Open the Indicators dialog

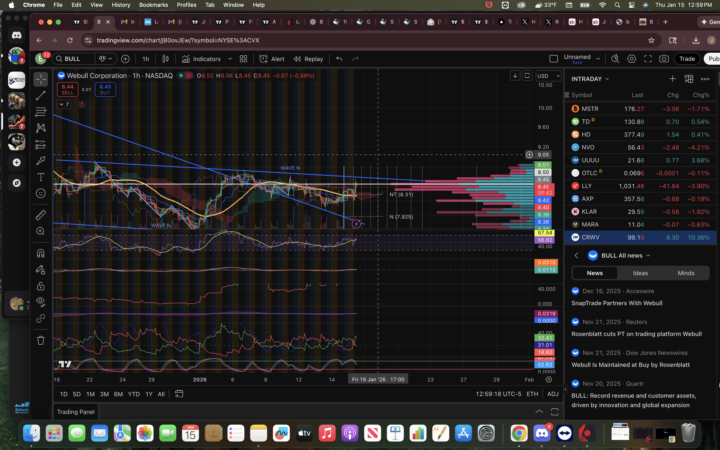tap(201, 59)
